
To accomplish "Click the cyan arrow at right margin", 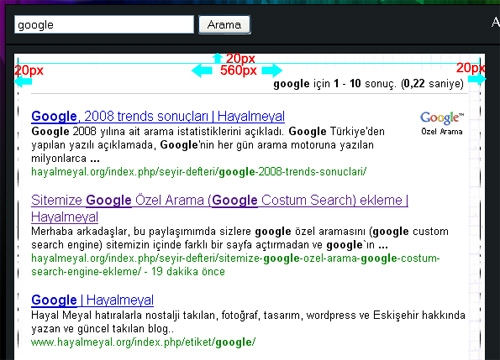I will (x=477, y=79).
